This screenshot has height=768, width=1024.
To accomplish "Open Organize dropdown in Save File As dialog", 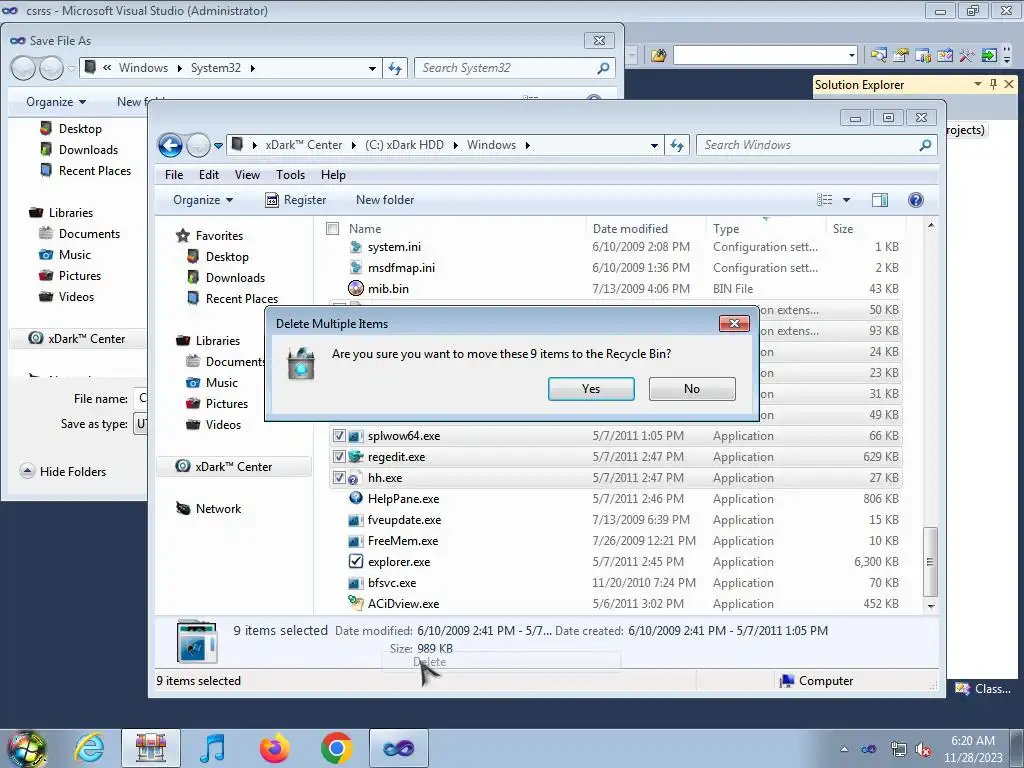I will point(56,102).
